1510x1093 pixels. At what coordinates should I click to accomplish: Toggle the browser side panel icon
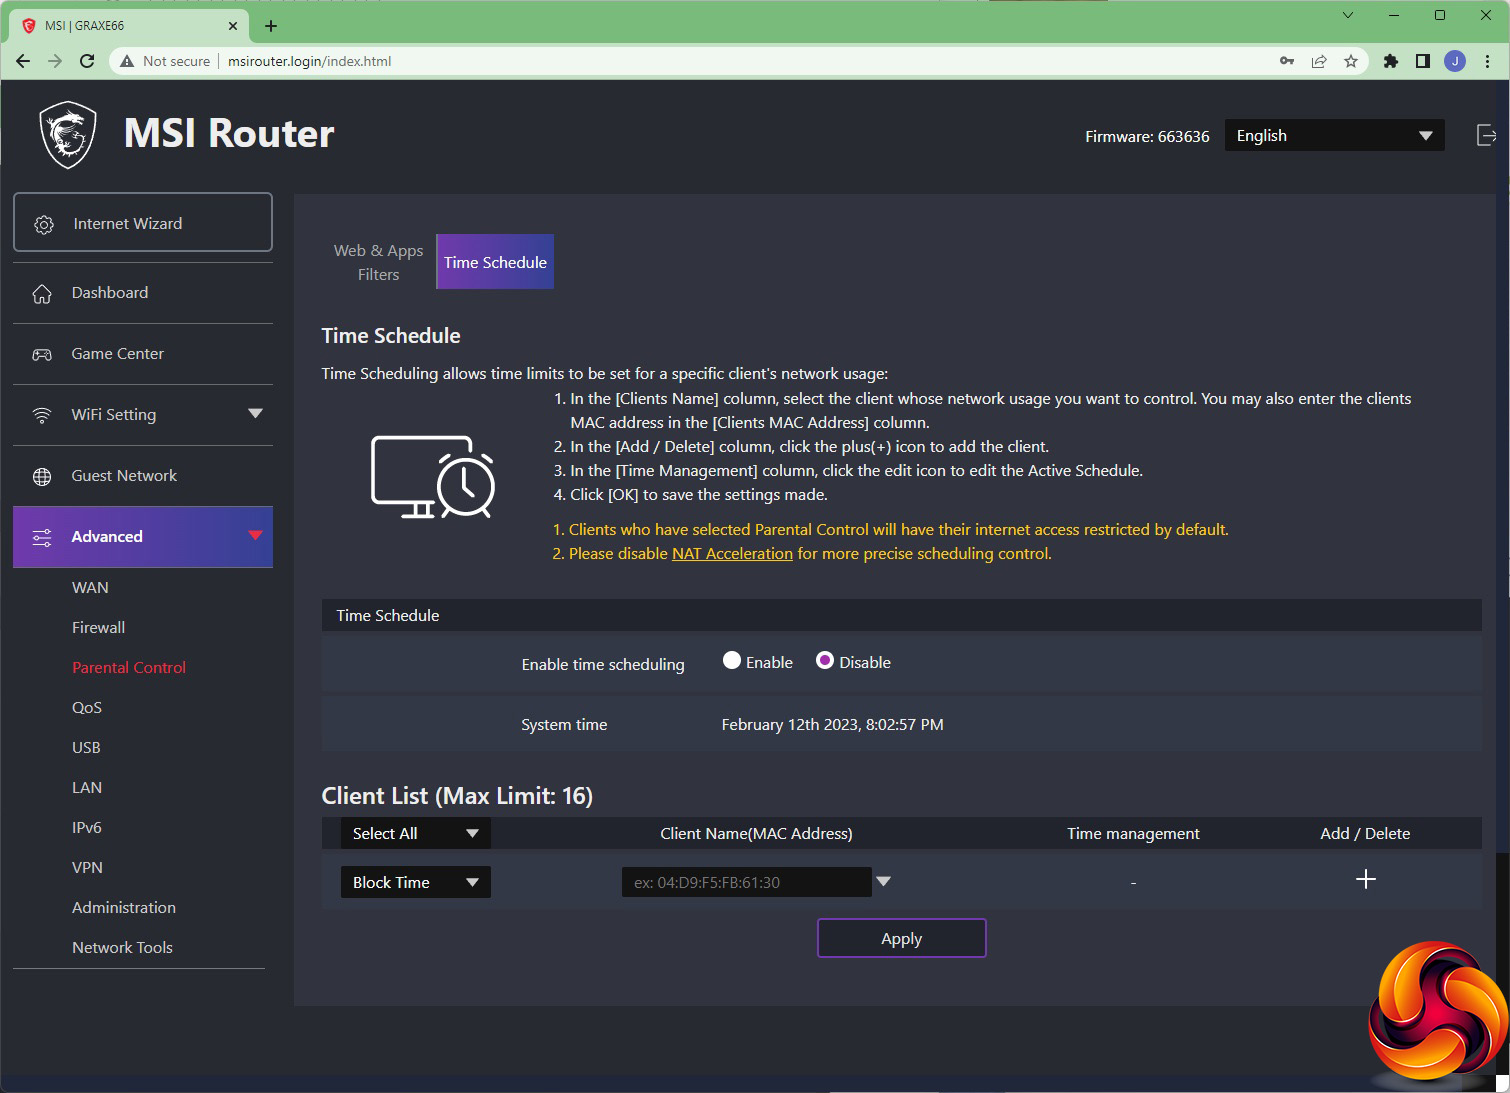1422,61
